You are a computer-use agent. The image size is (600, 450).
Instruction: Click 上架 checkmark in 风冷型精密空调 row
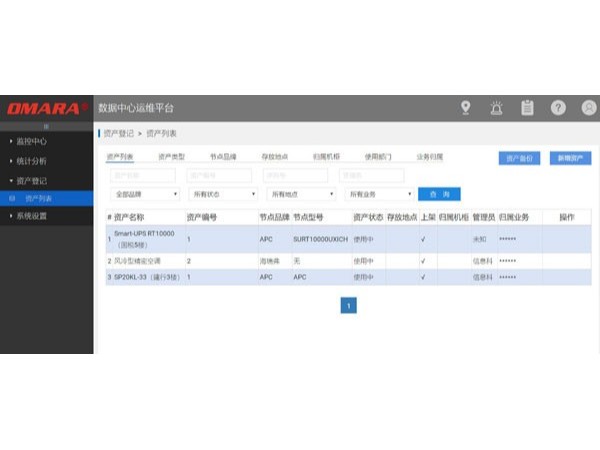(423, 261)
